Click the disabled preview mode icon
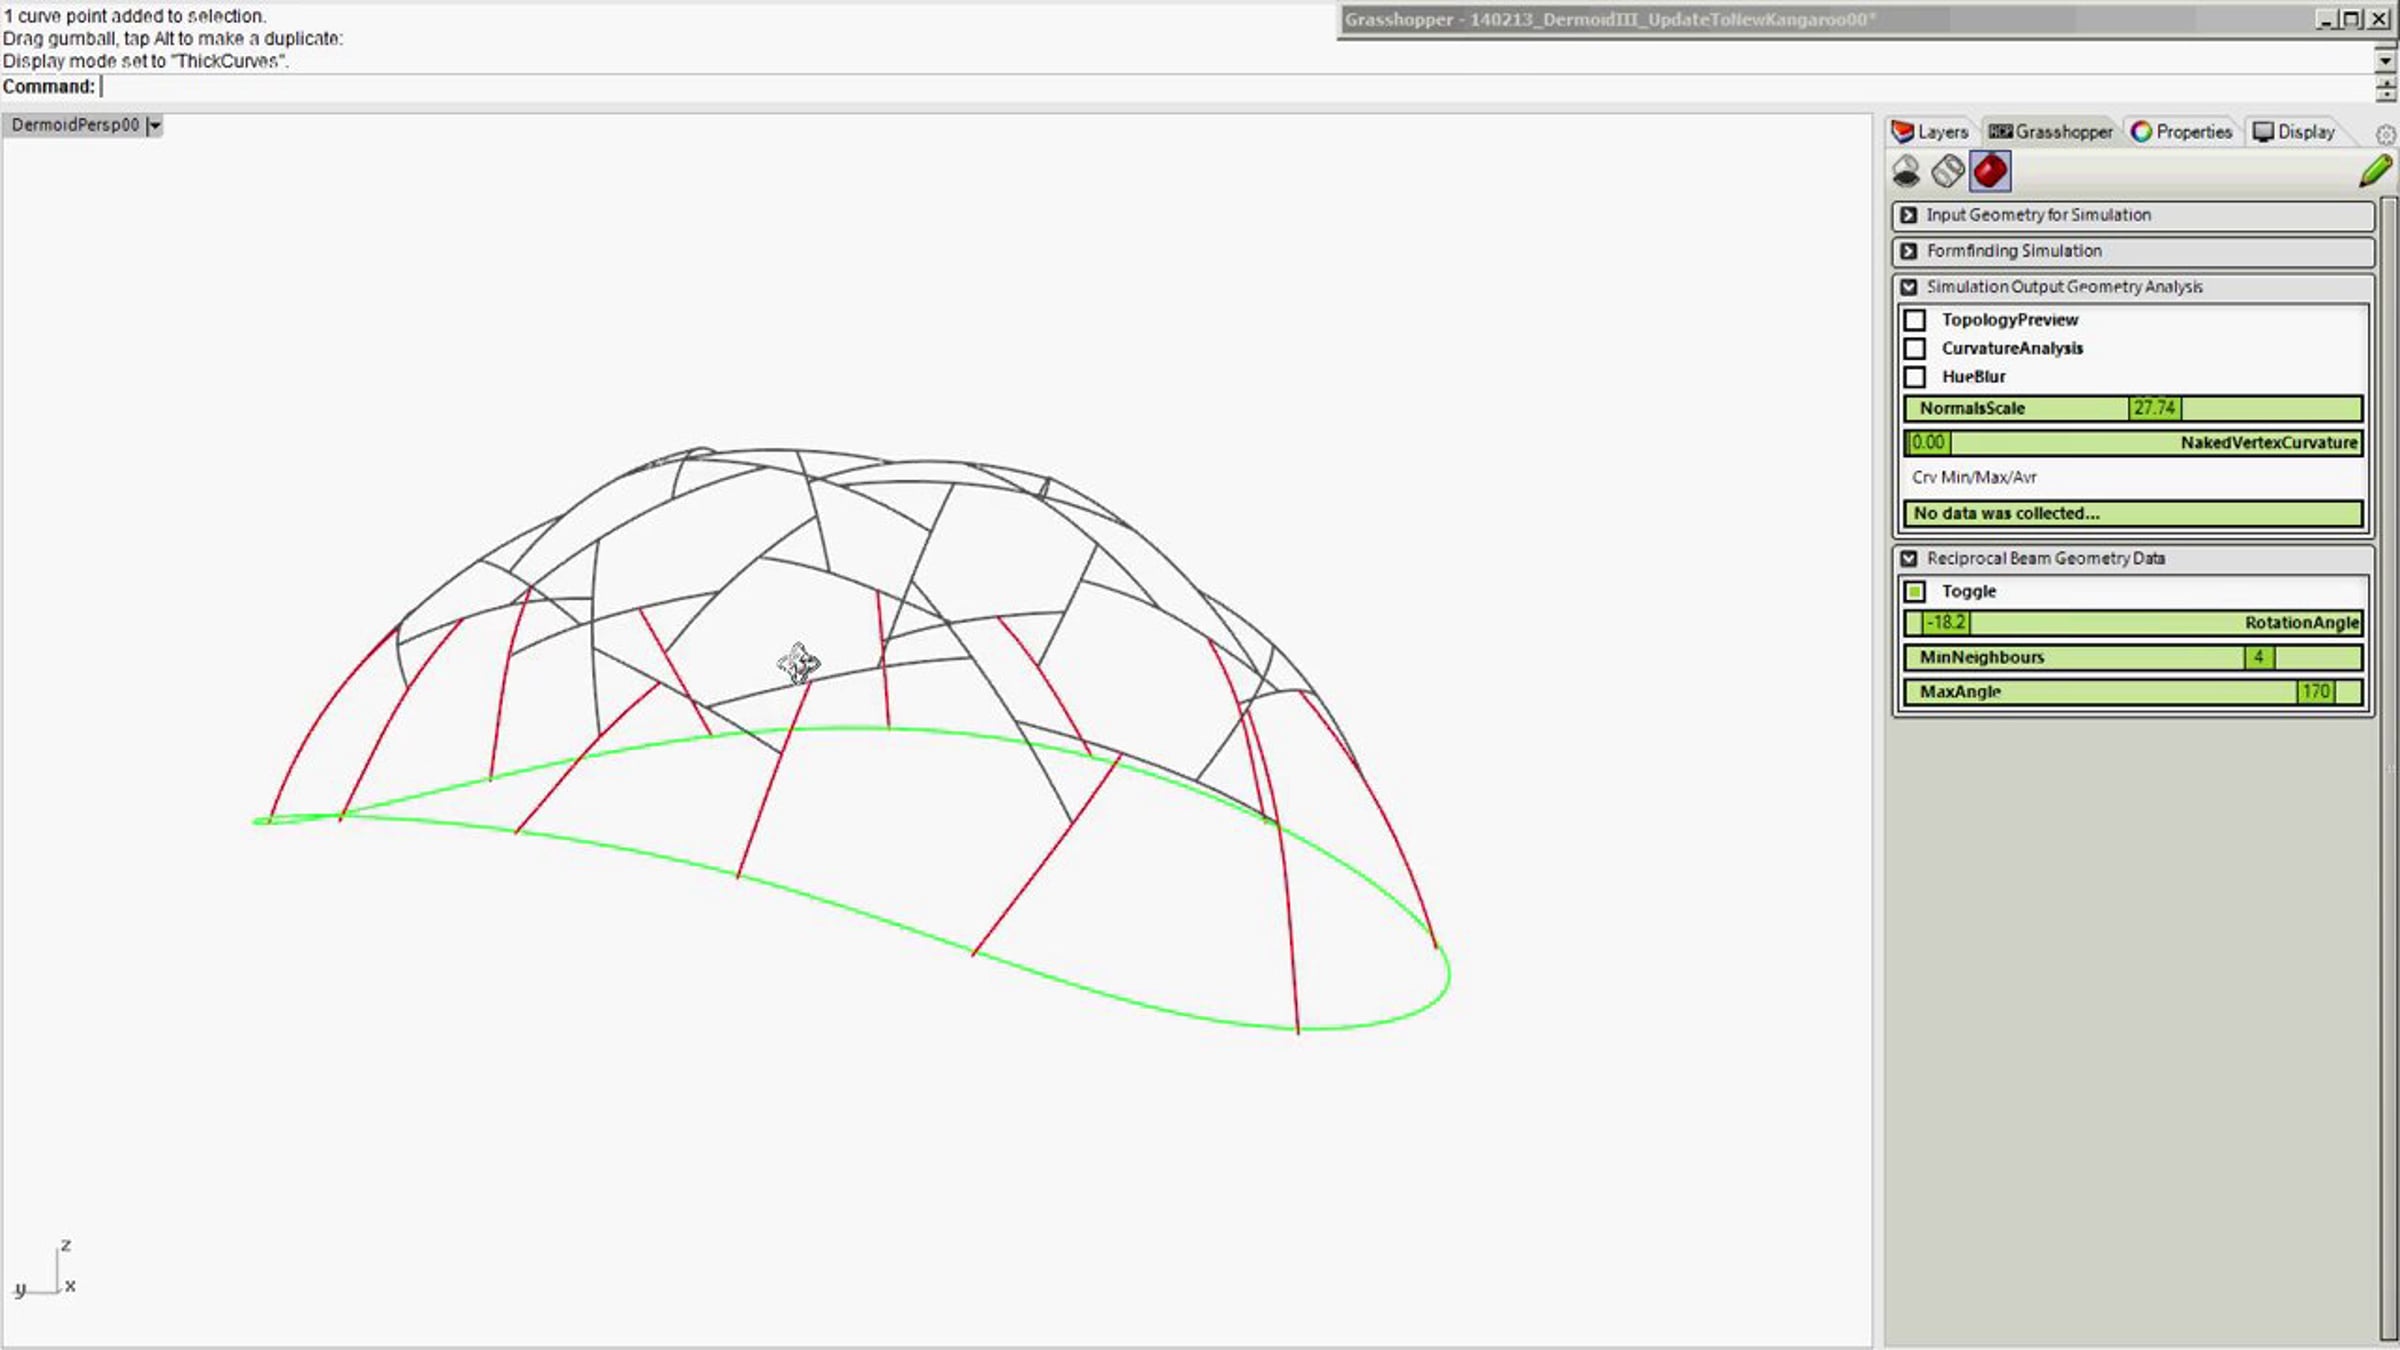 point(1906,171)
